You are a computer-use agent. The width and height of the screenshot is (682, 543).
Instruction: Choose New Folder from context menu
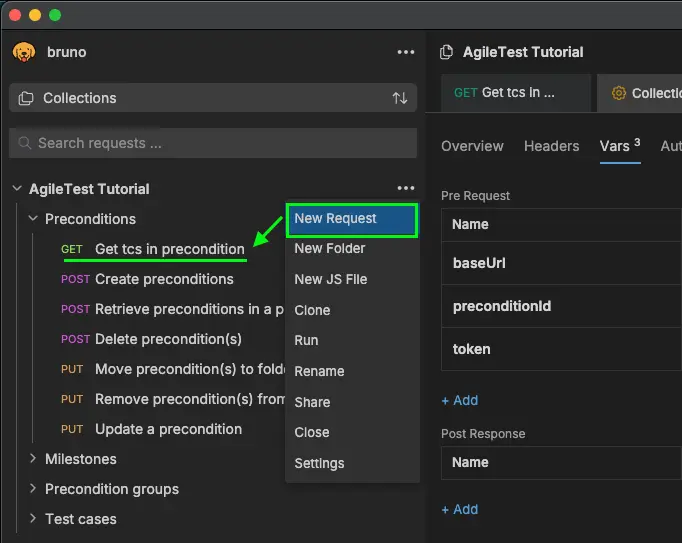click(352, 248)
